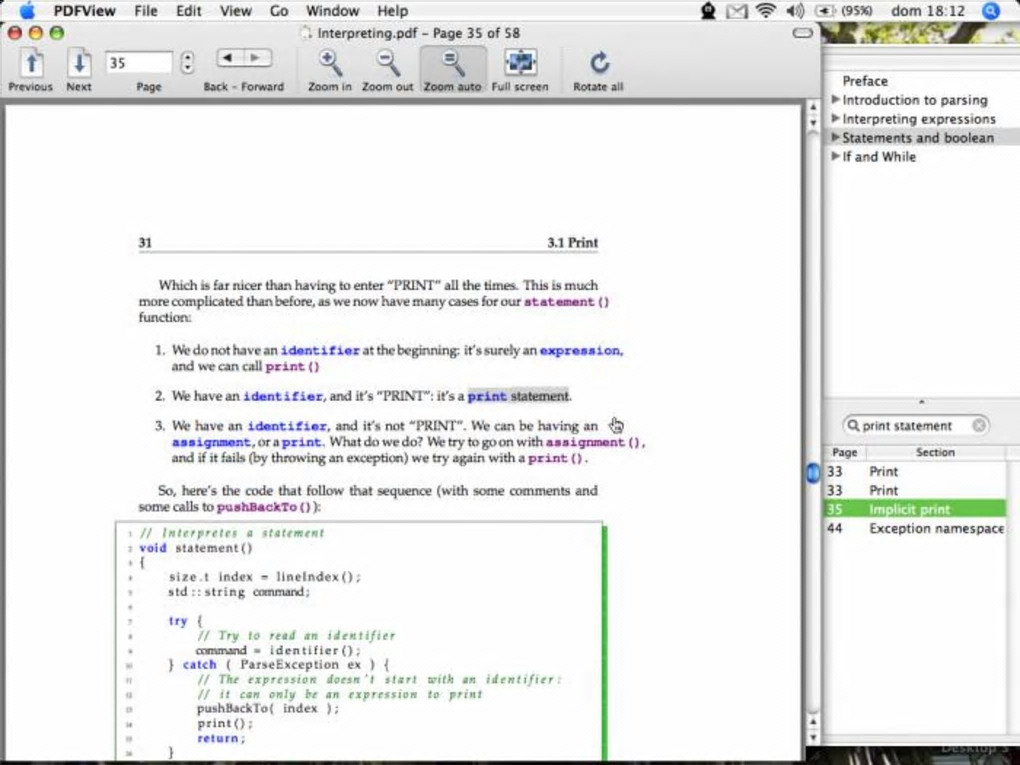Screen dimensions: 1020x765
Task: Click the Zoom out magnifier
Action: point(387,64)
